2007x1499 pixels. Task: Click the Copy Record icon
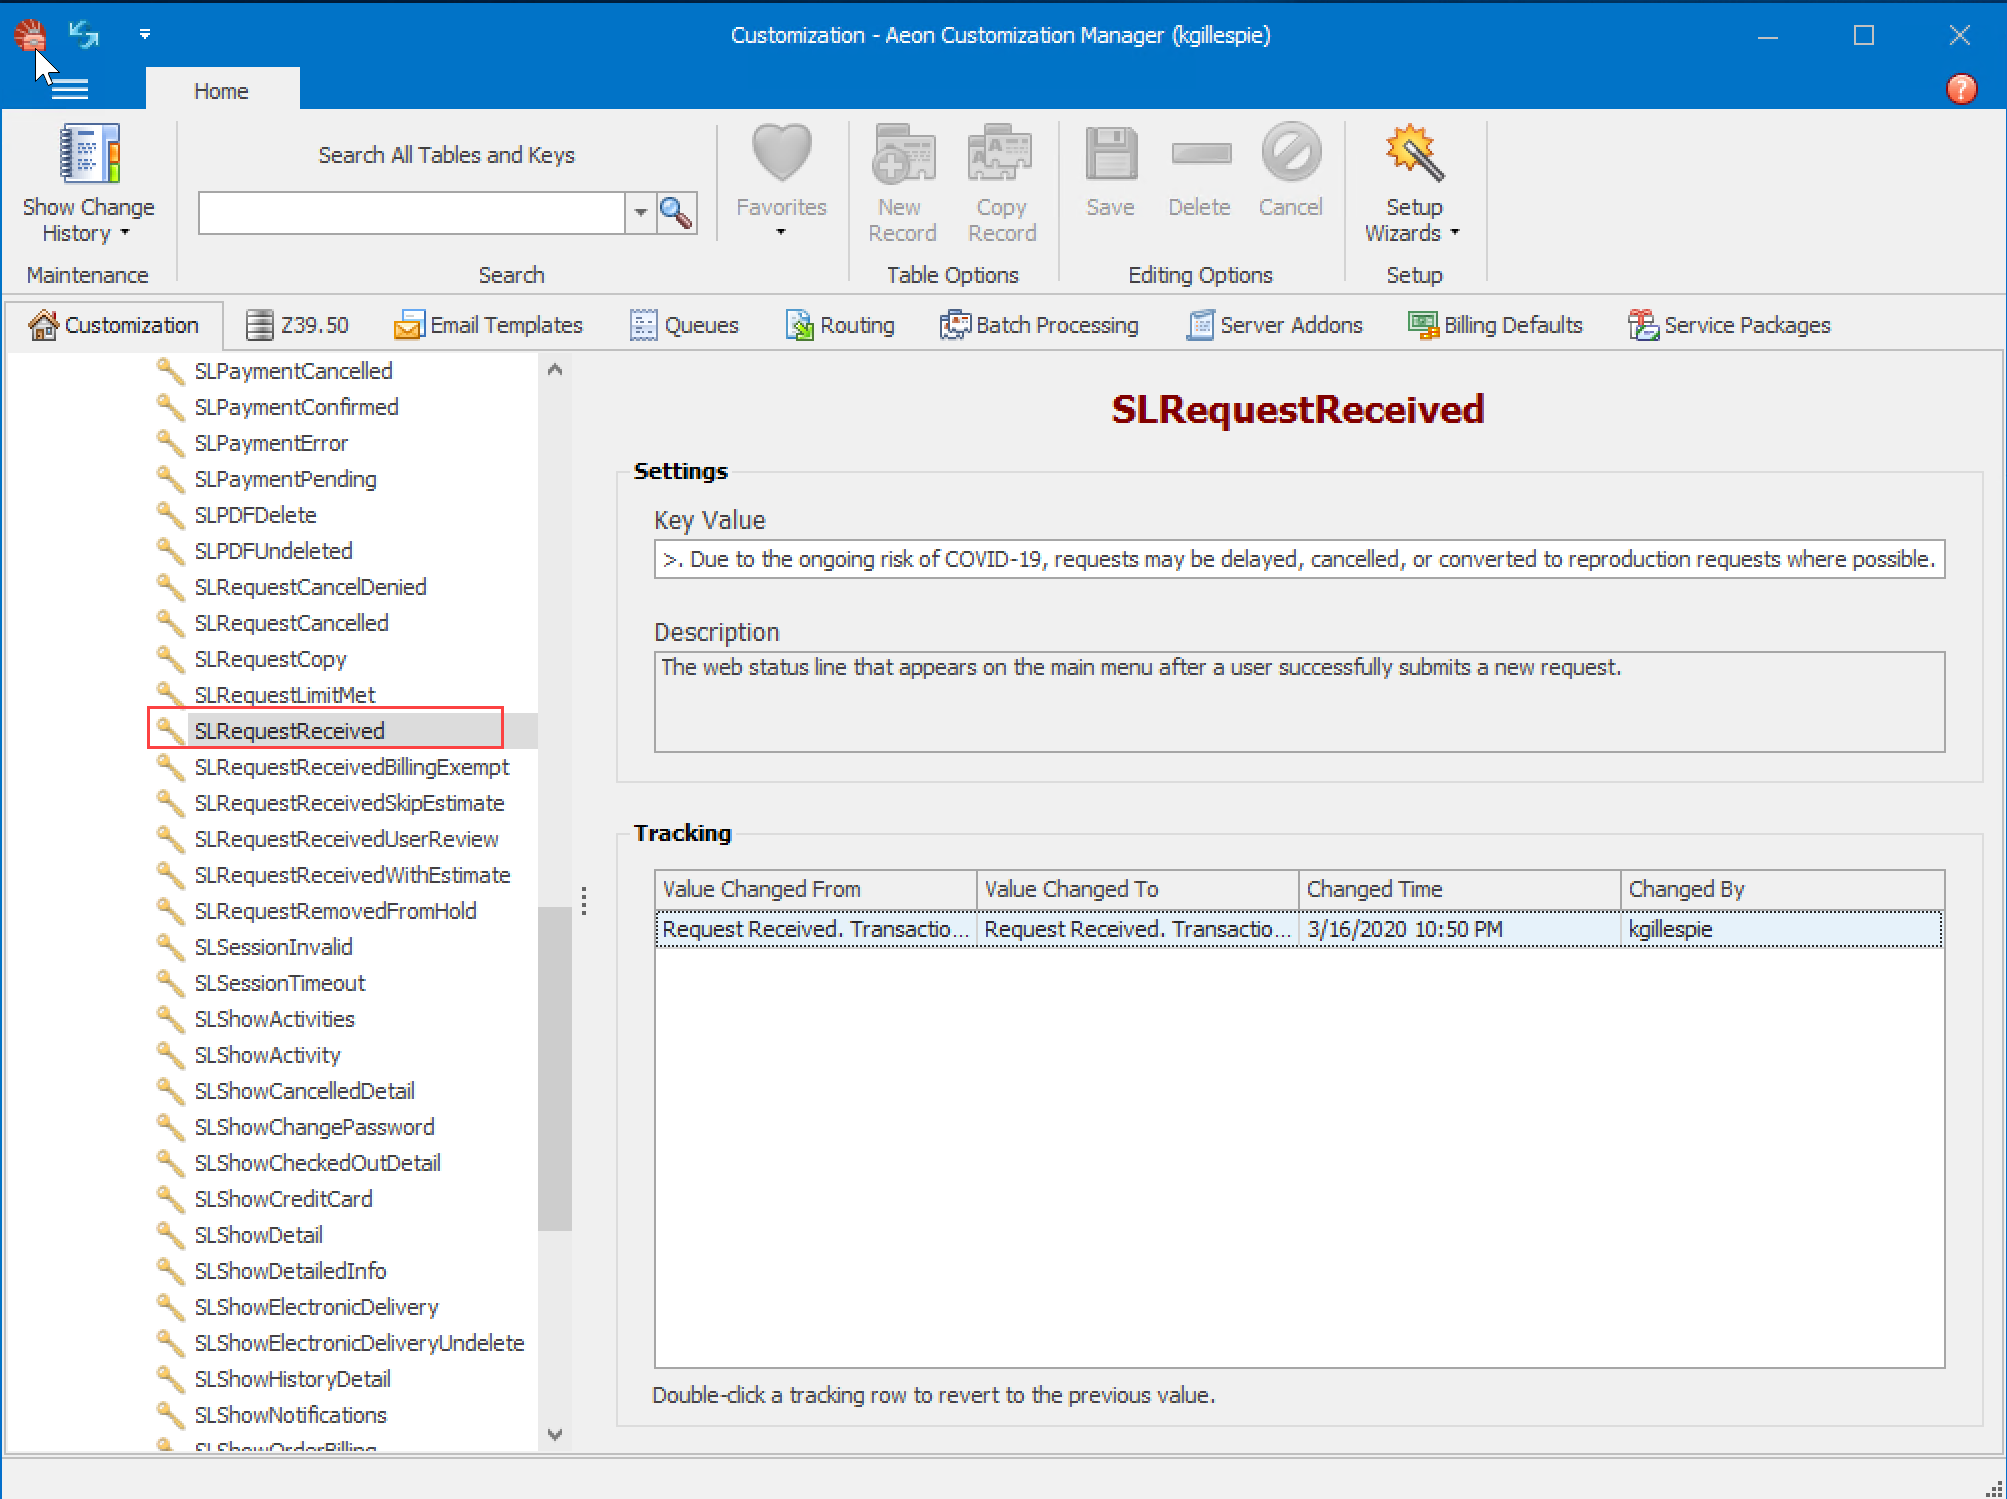click(1000, 153)
